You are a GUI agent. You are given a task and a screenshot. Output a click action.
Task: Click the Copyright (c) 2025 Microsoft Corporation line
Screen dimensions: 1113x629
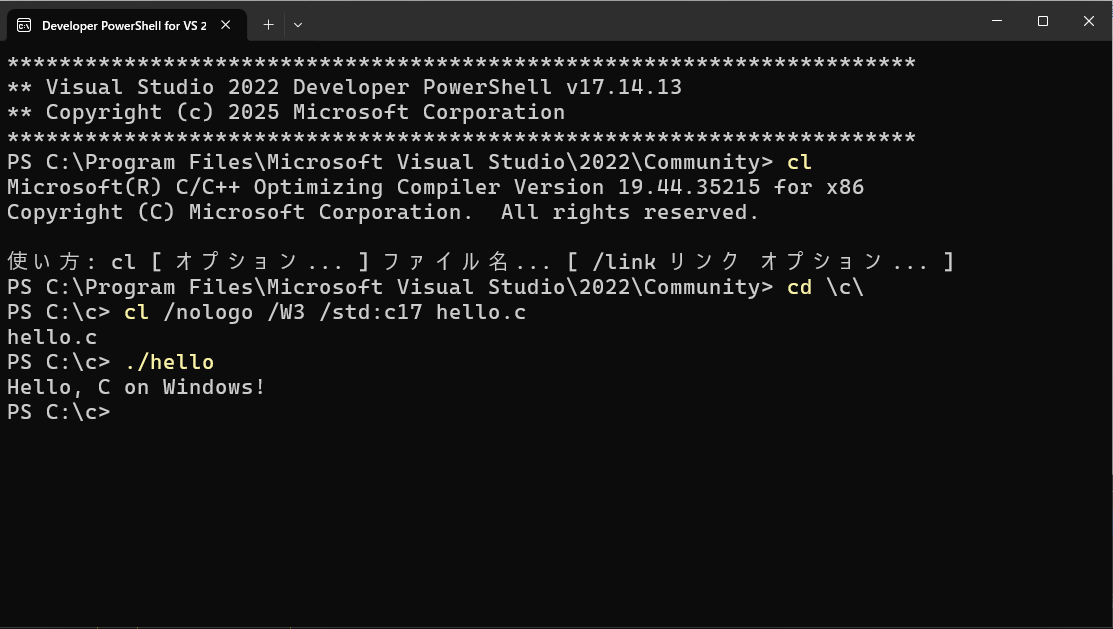286,112
